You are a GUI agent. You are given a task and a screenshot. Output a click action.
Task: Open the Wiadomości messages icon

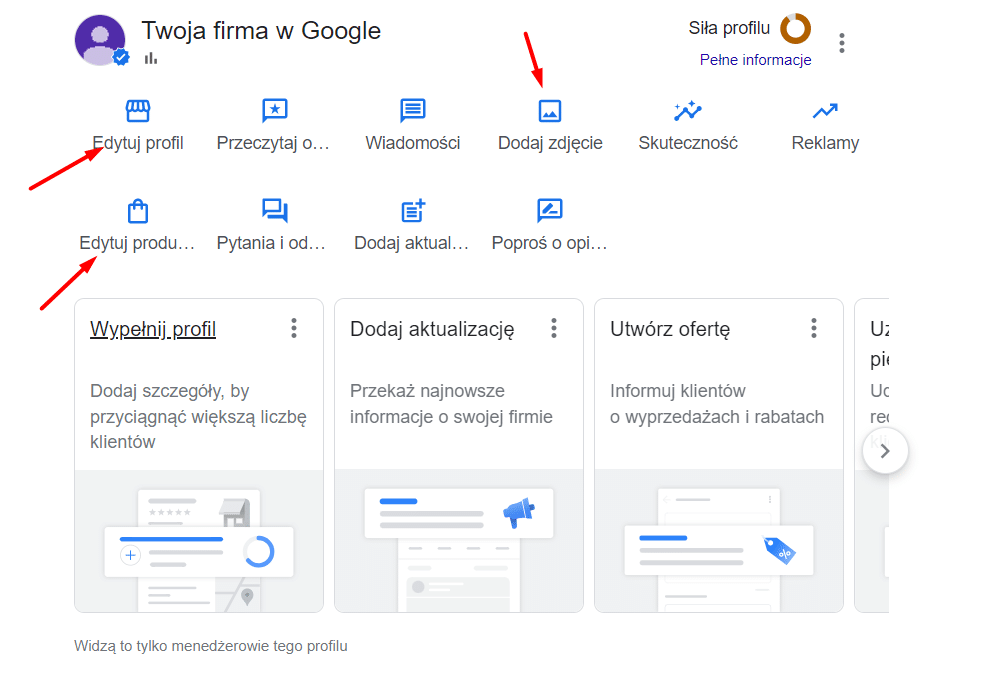pos(412,111)
